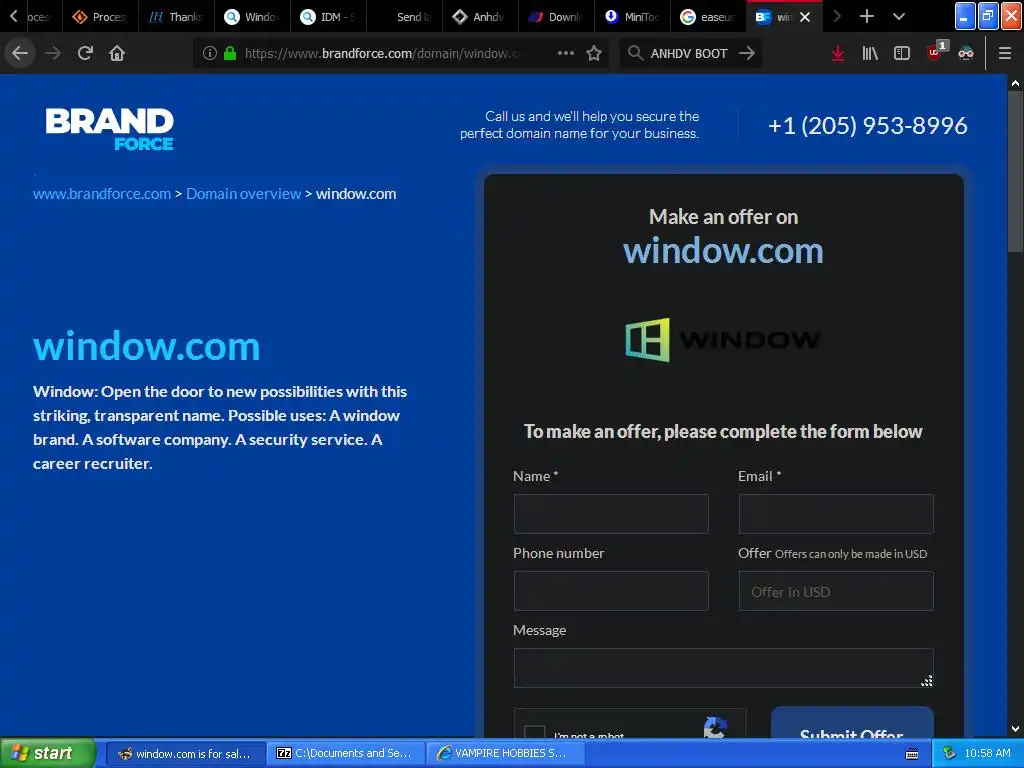This screenshot has width=1024, height=768.
Task: Click the scrollbar down arrow
Action: (x=1015, y=728)
